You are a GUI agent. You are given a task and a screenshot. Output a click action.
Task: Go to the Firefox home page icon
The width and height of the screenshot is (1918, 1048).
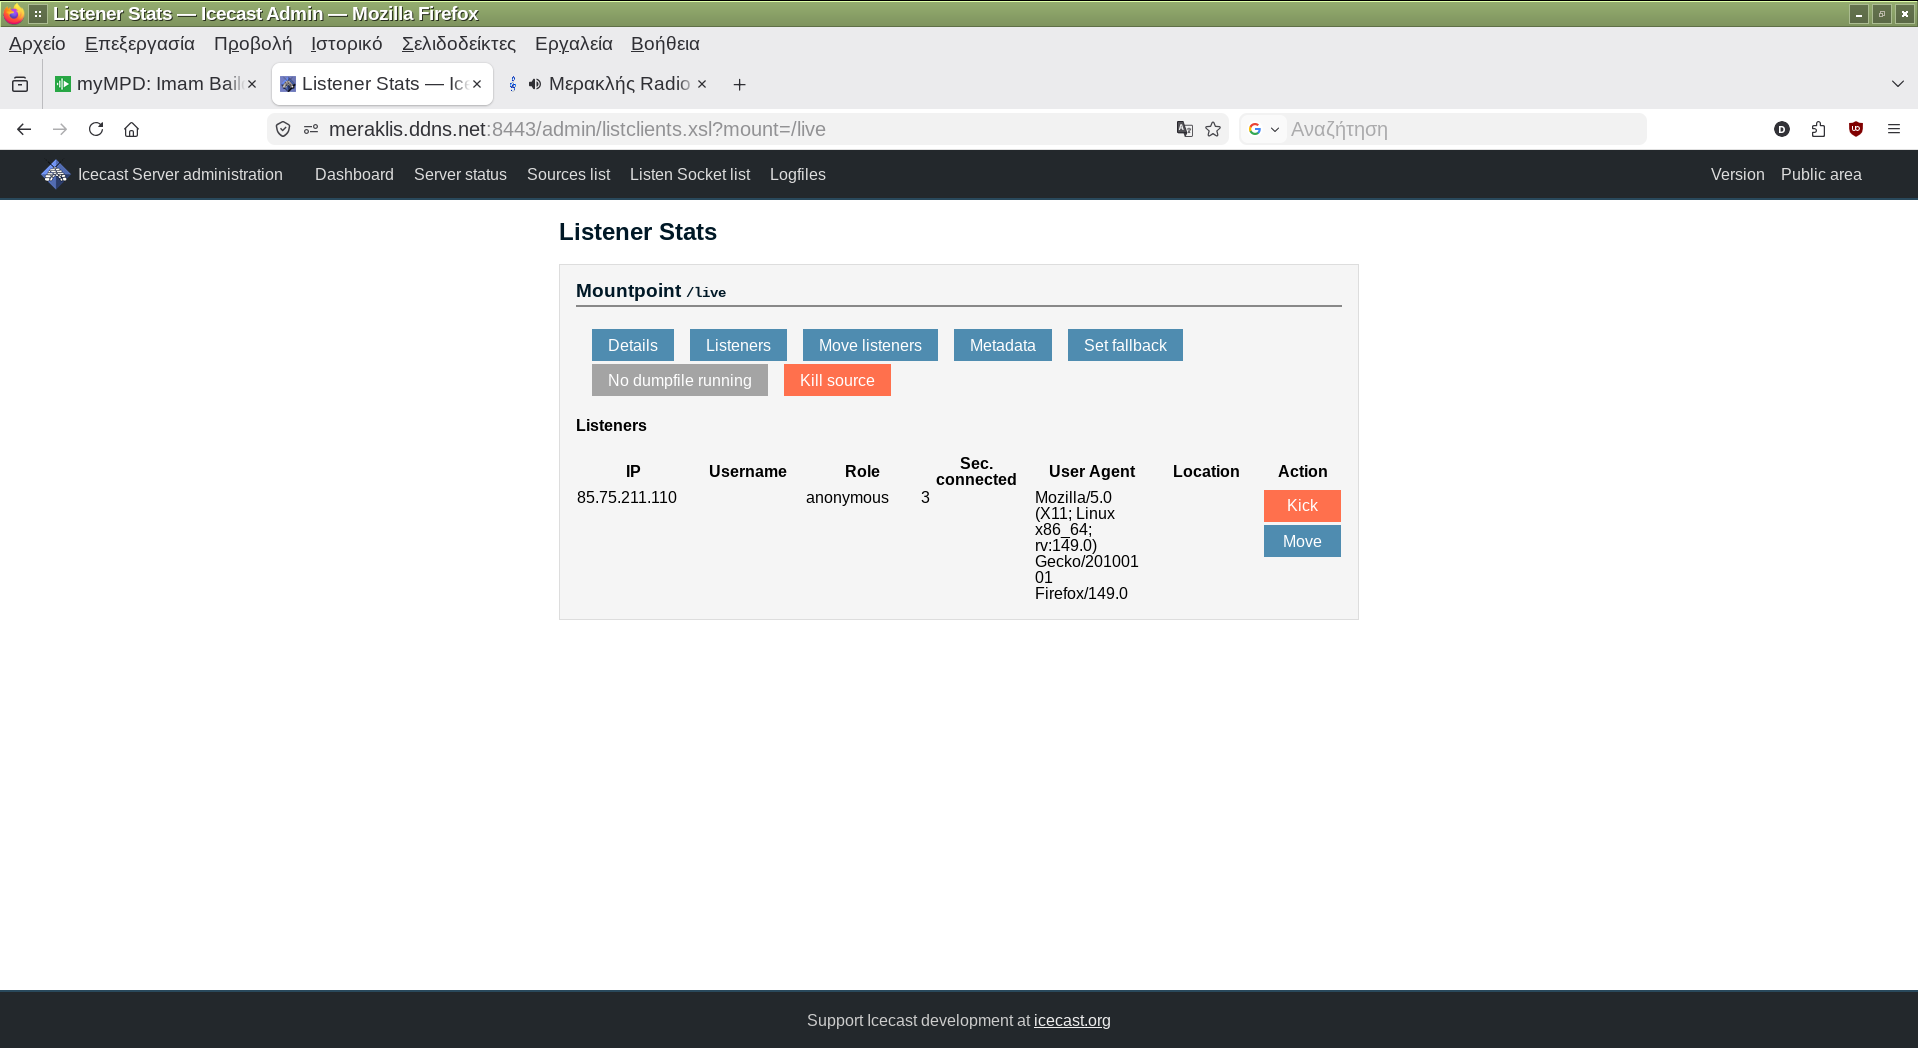click(x=131, y=129)
